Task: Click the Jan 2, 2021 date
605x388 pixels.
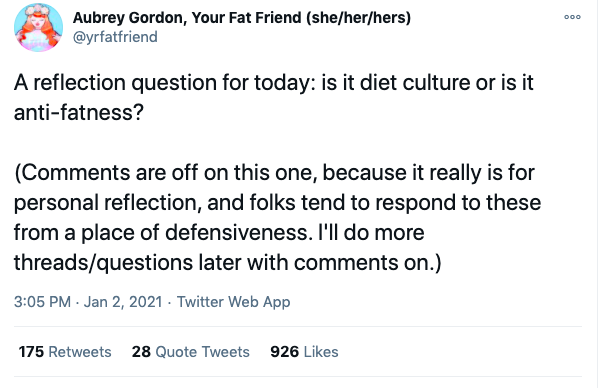Action: pyautogui.click(x=123, y=302)
